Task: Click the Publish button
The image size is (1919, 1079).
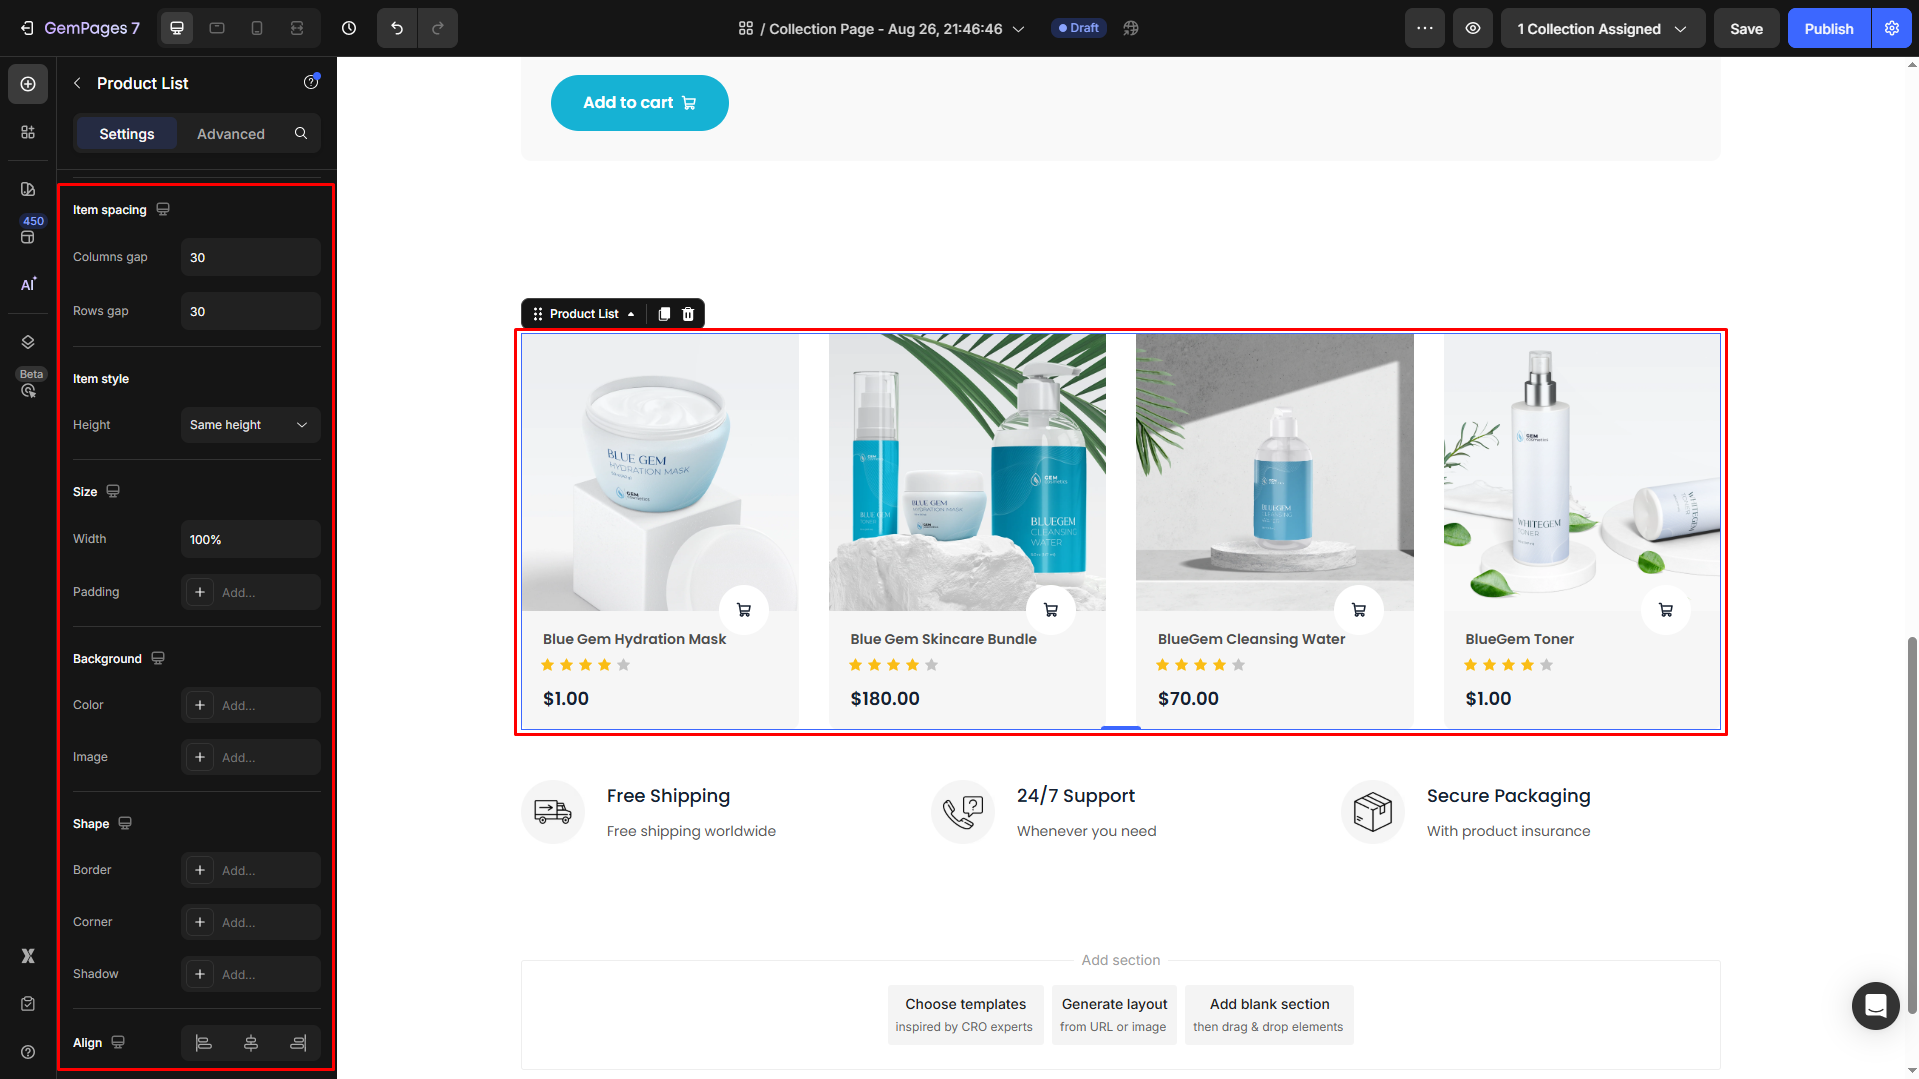Action: tap(1828, 28)
